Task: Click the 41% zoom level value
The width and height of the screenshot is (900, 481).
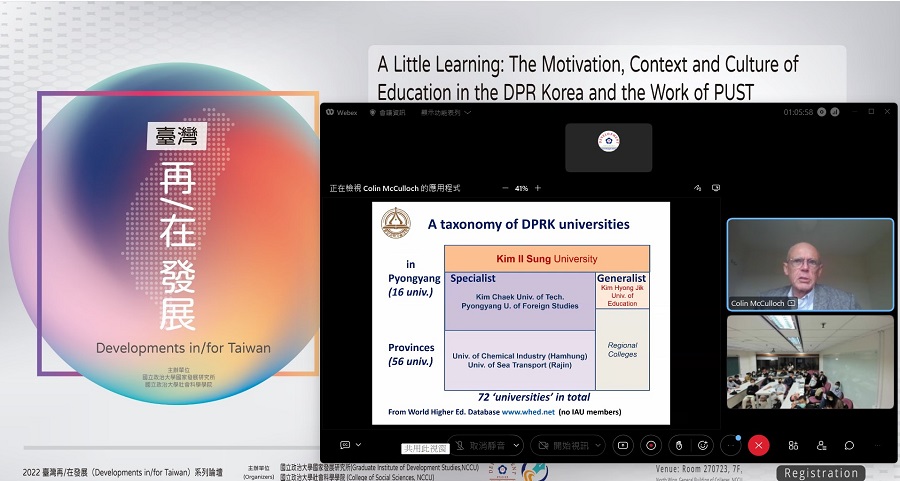Action: (x=521, y=188)
